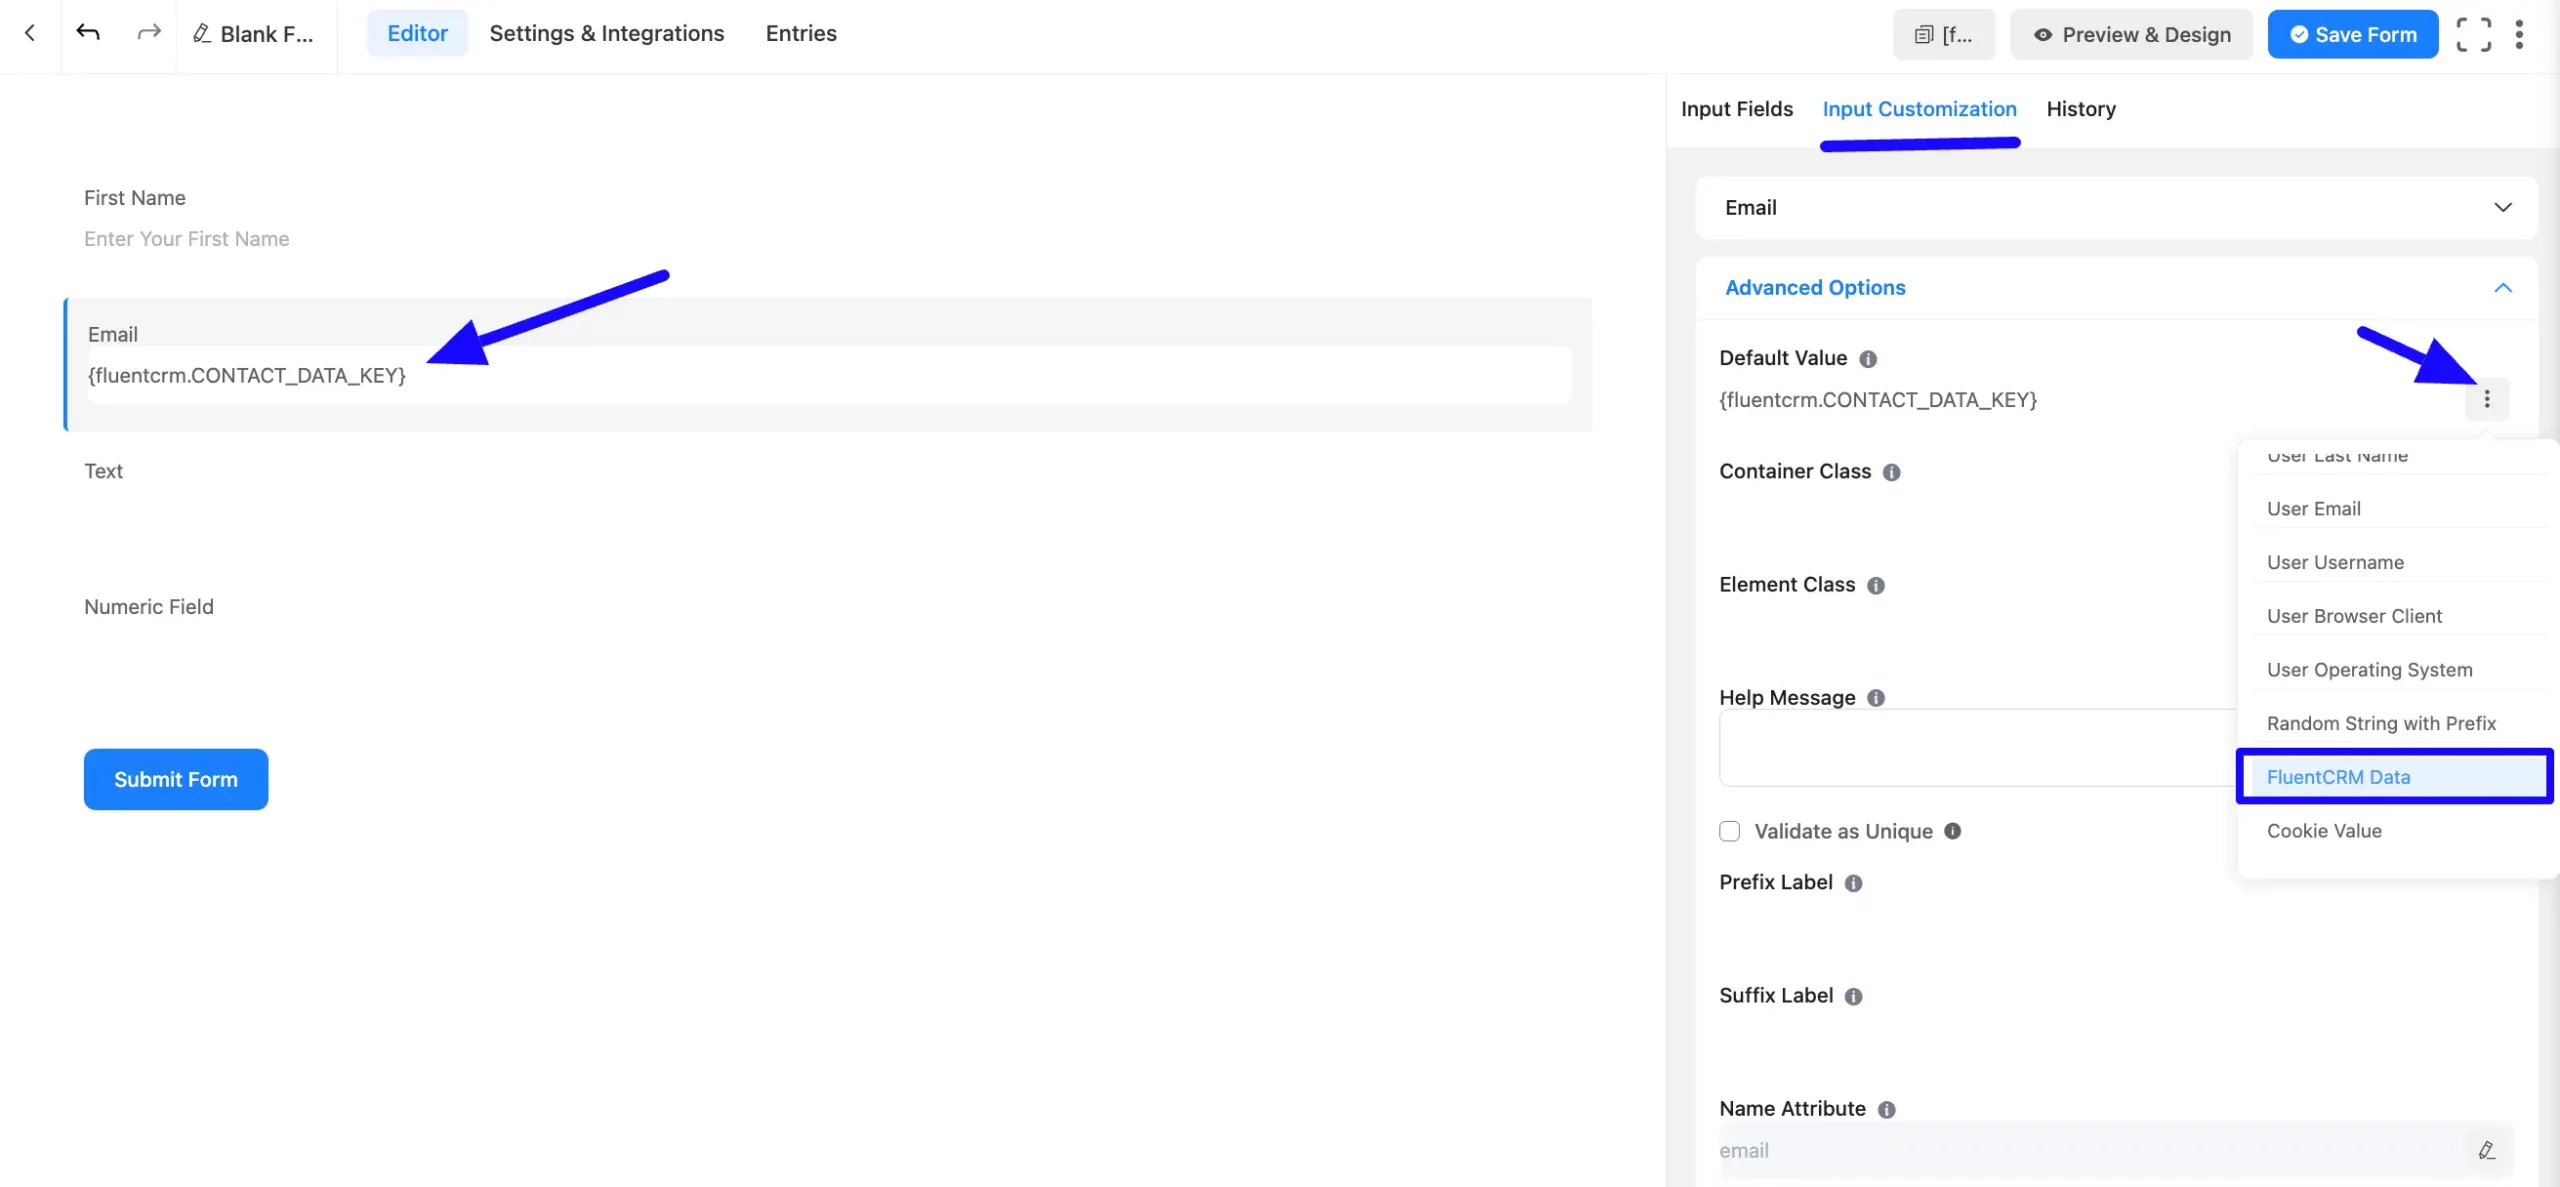The image size is (2560, 1187).
Task: Click the Name Attribute edit pencil icon
Action: pos(2487,1150)
